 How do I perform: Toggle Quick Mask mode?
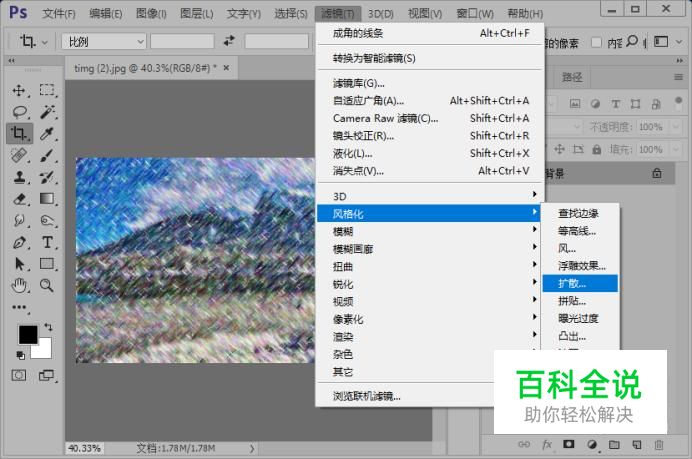pos(19,376)
